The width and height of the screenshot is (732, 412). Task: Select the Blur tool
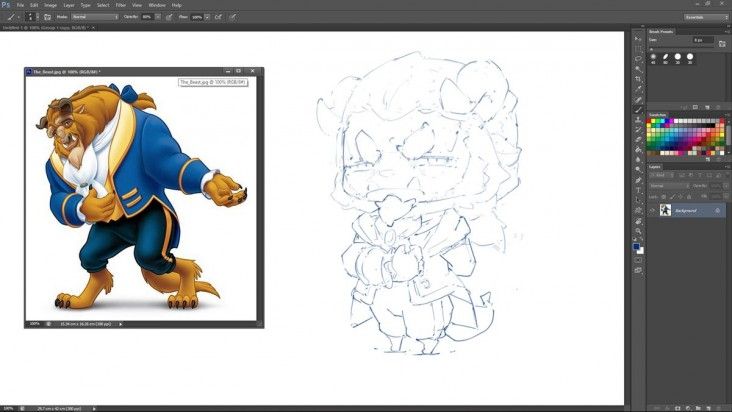pos(638,159)
